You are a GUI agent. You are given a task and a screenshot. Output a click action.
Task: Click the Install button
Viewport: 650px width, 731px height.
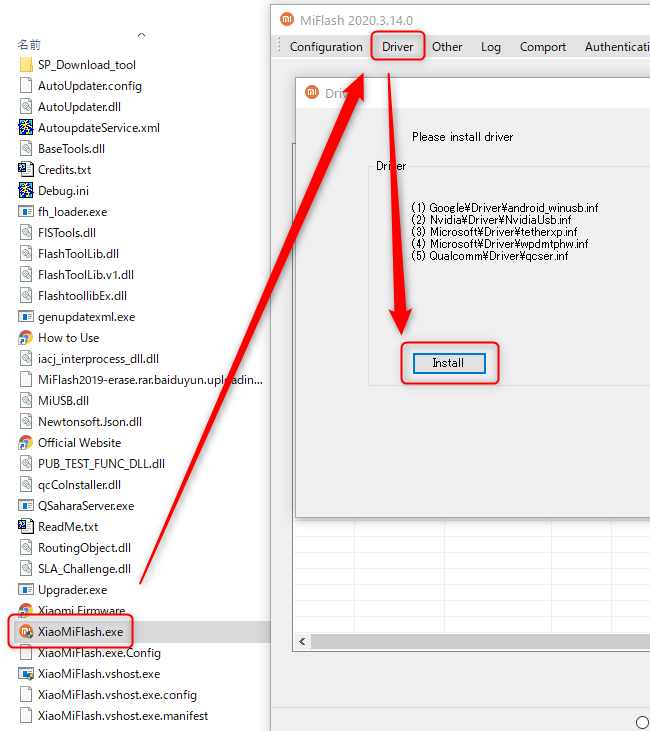pyautogui.click(x=449, y=363)
